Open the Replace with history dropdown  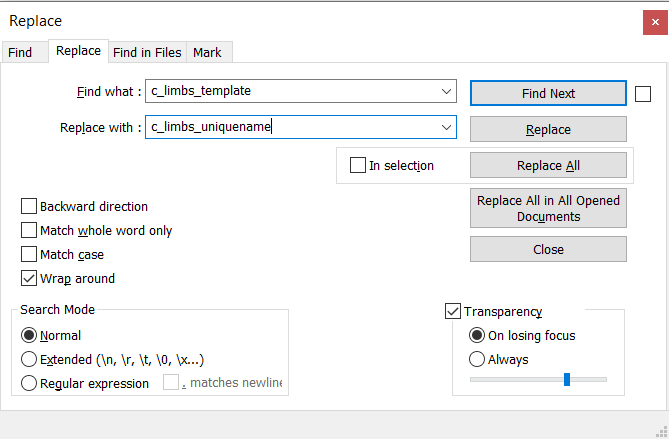[446, 128]
